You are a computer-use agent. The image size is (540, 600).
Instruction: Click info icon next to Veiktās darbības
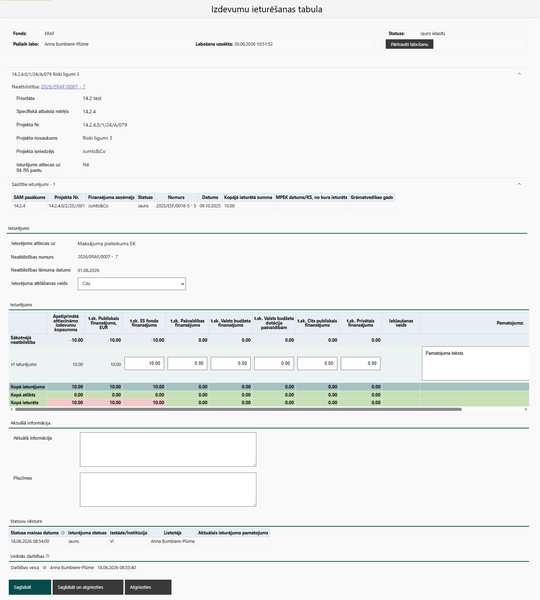coord(47,556)
